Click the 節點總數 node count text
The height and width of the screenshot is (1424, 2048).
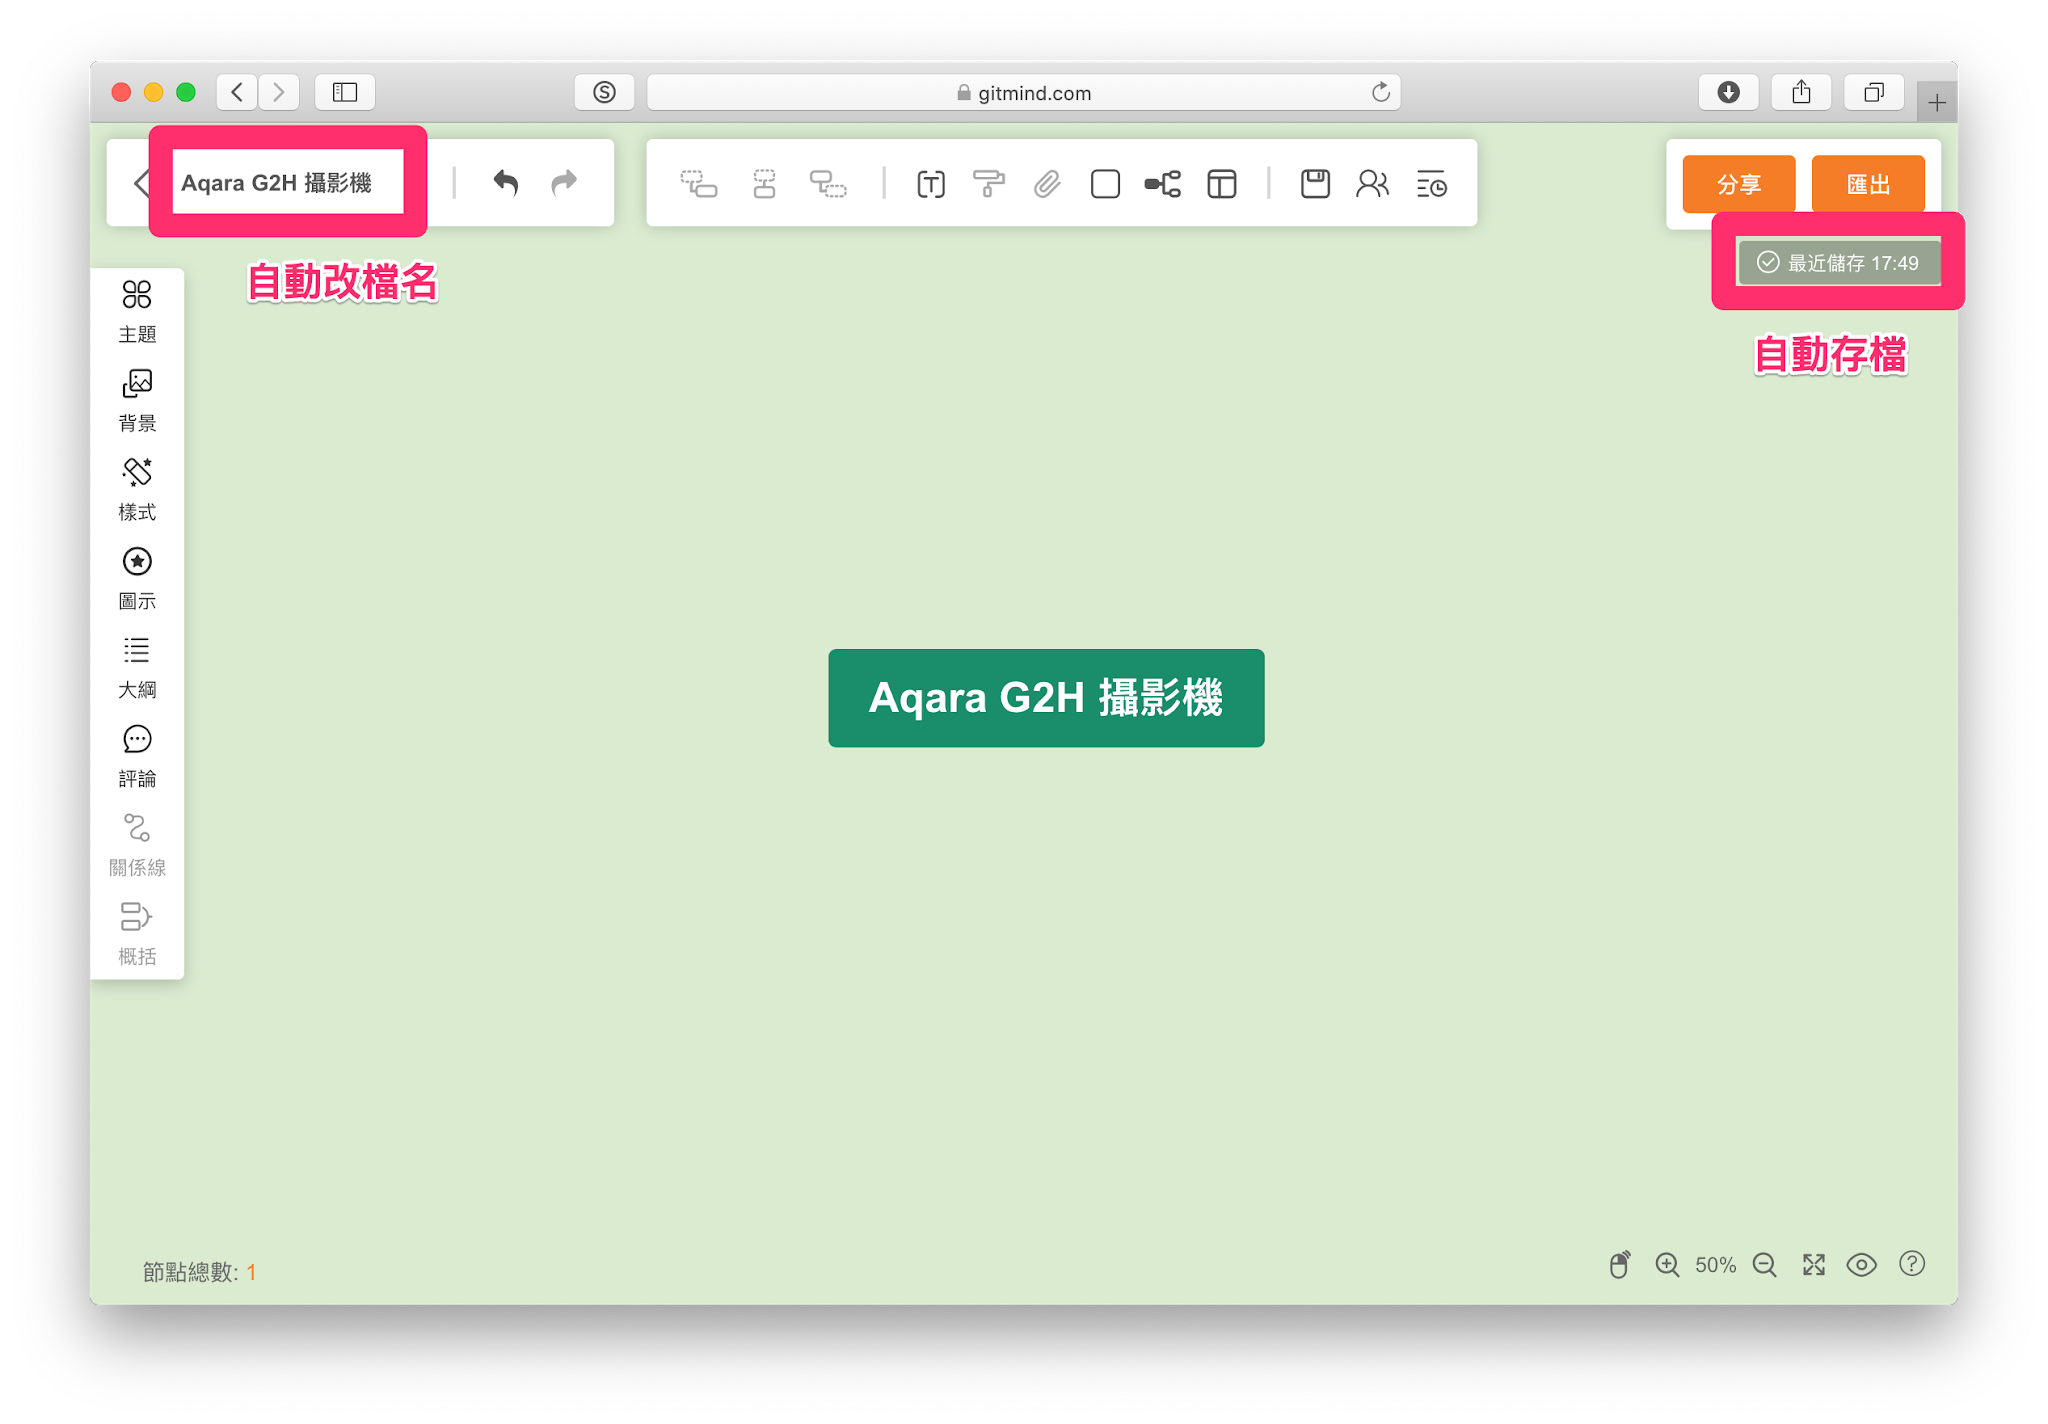[x=199, y=1272]
